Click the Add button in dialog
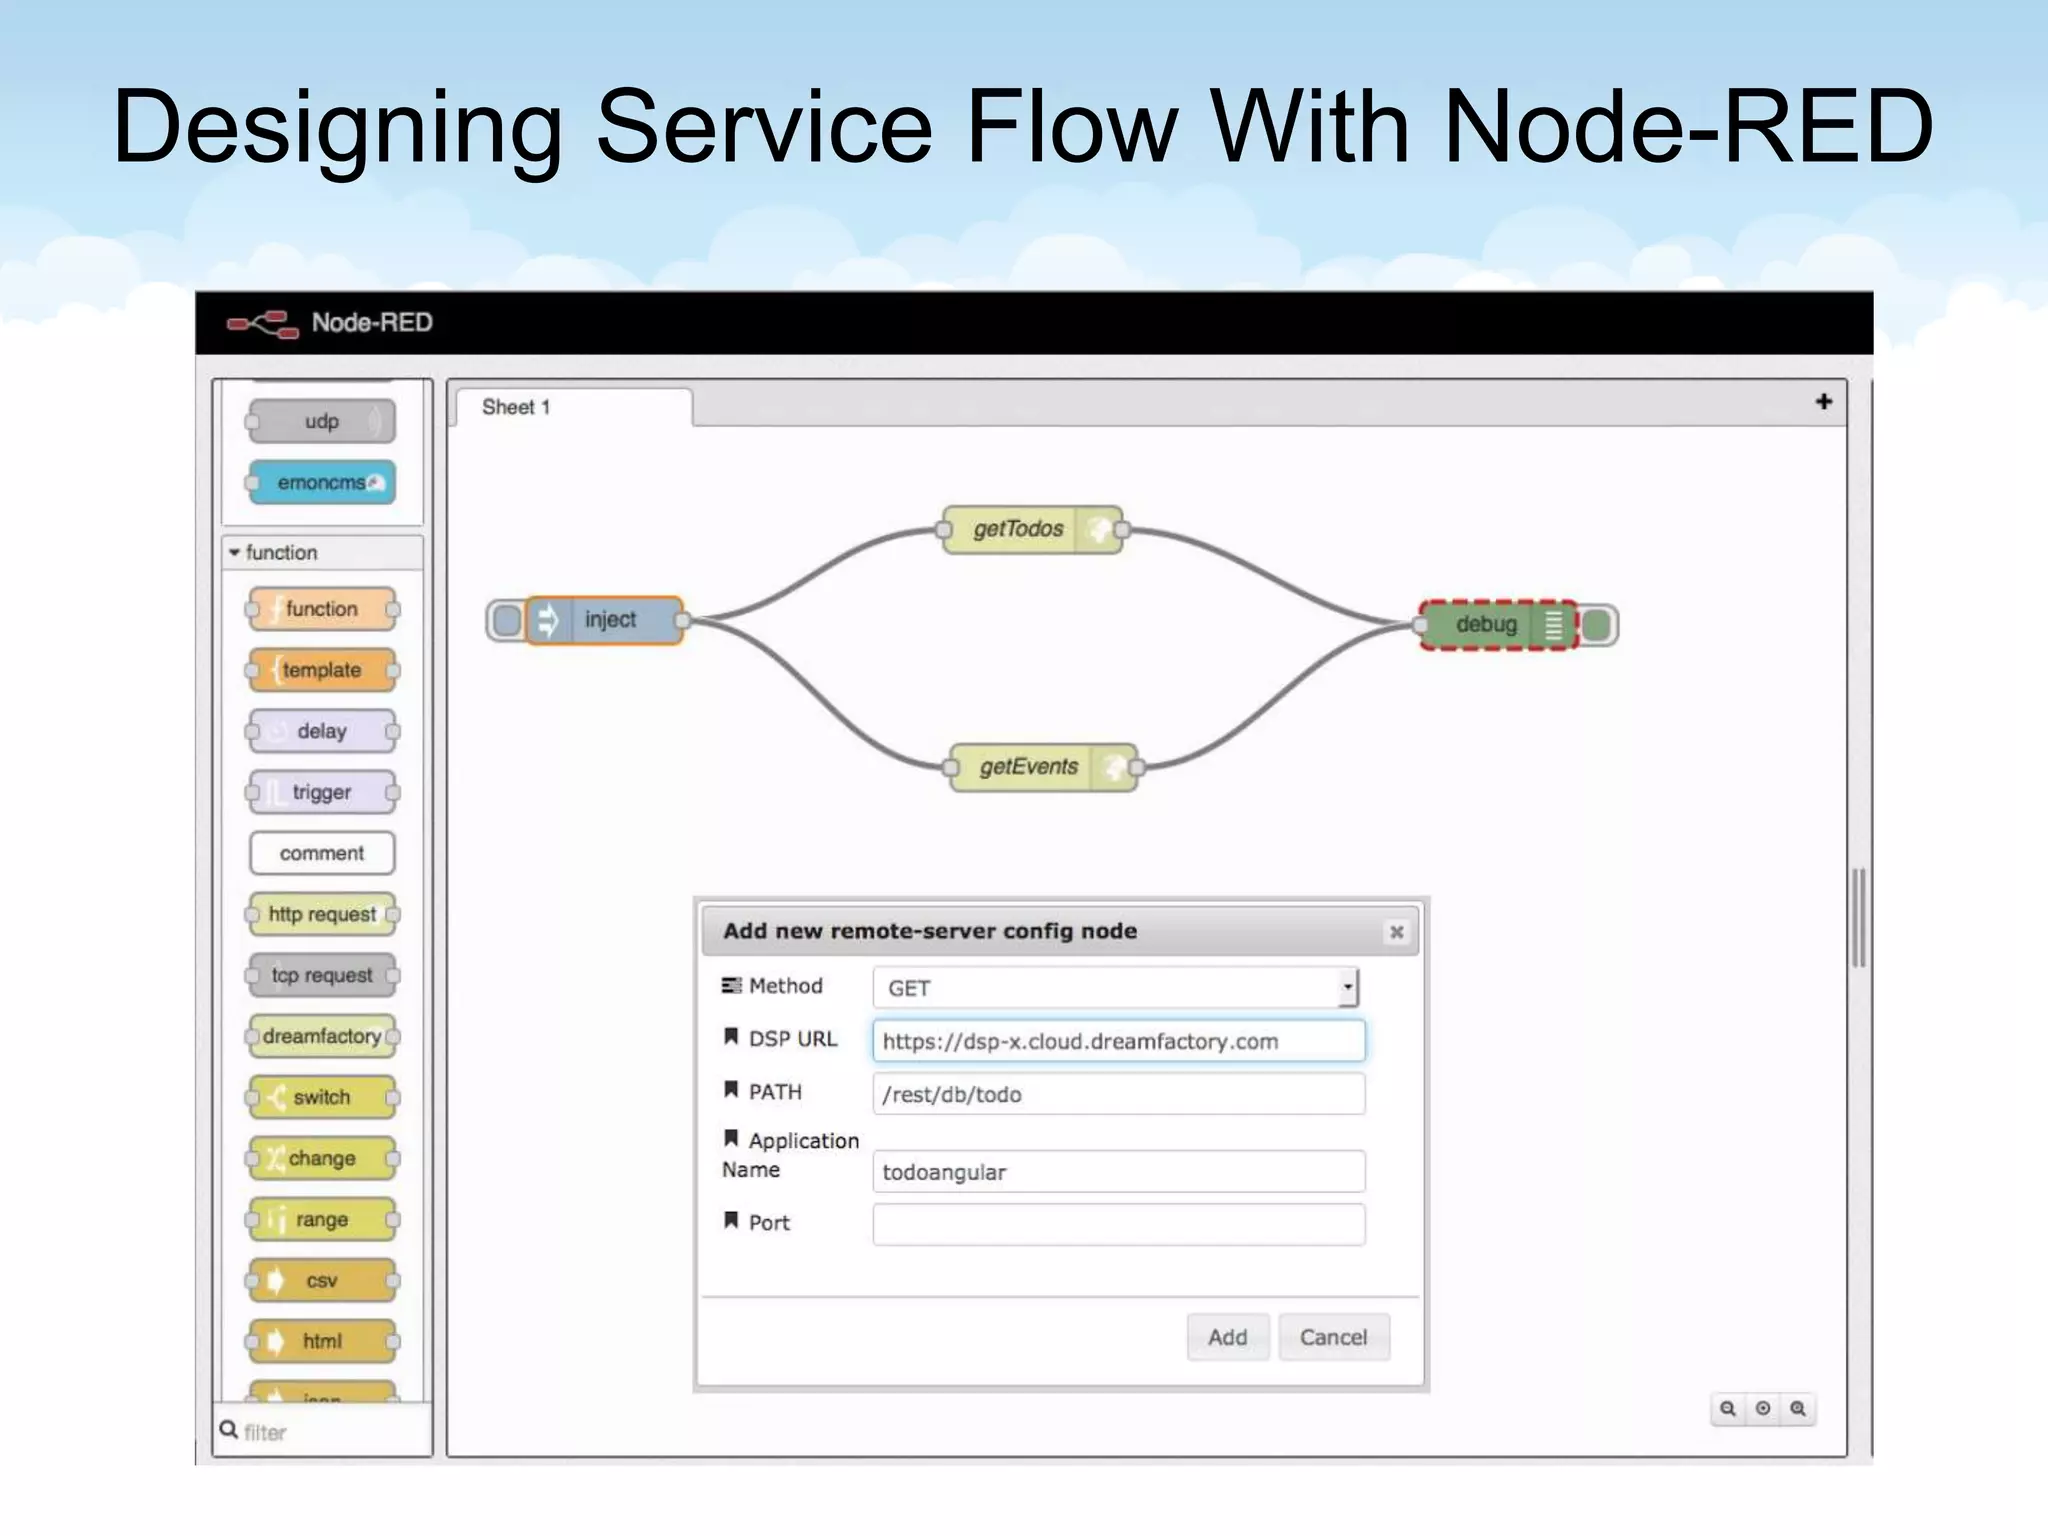2048x1536 pixels. click(1228, 1337)
